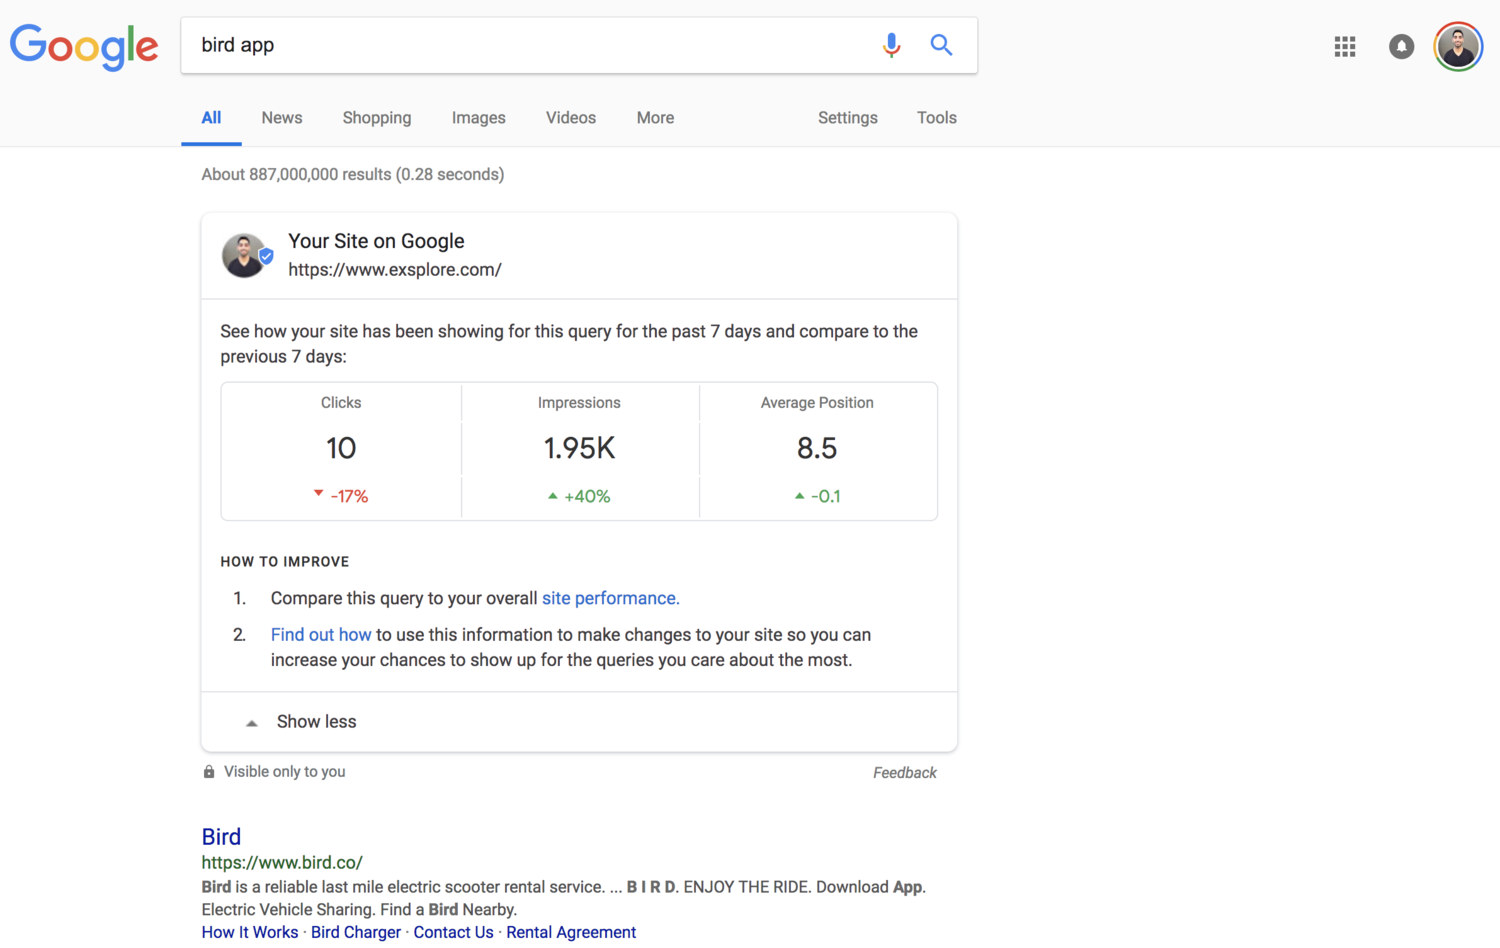The width and height of the screenshot is (1500, 948).
Task: Click the +40% change figure
Action: [587, 496]
